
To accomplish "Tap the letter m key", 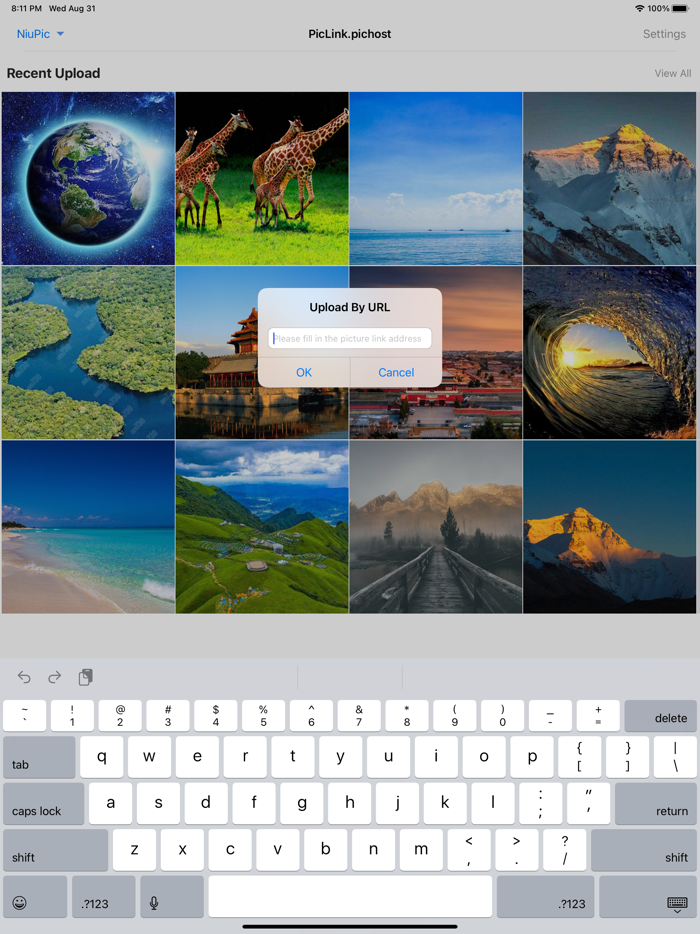I will tap(421, 850).
